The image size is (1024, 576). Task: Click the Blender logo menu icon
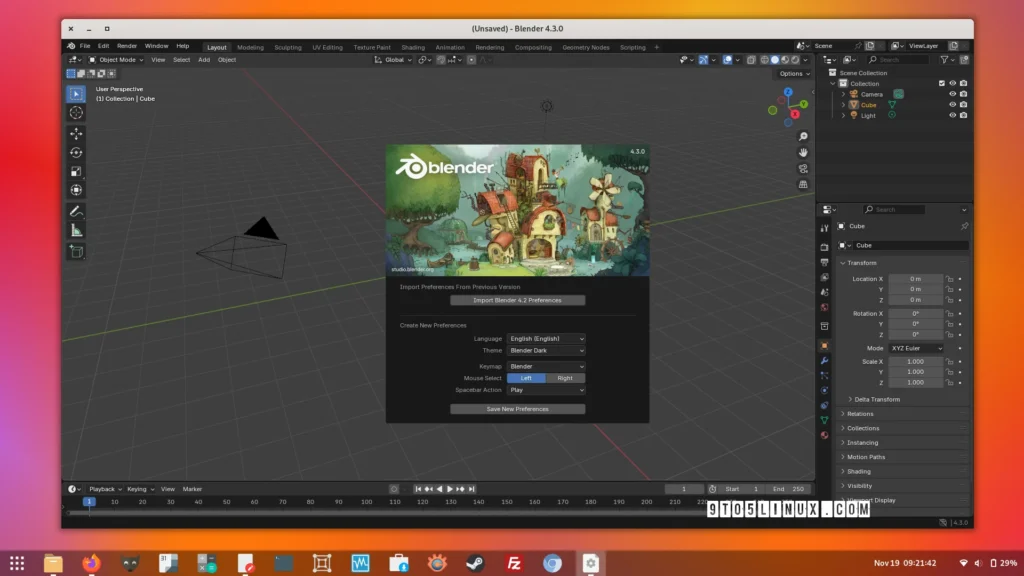click(x=71, y=46)
